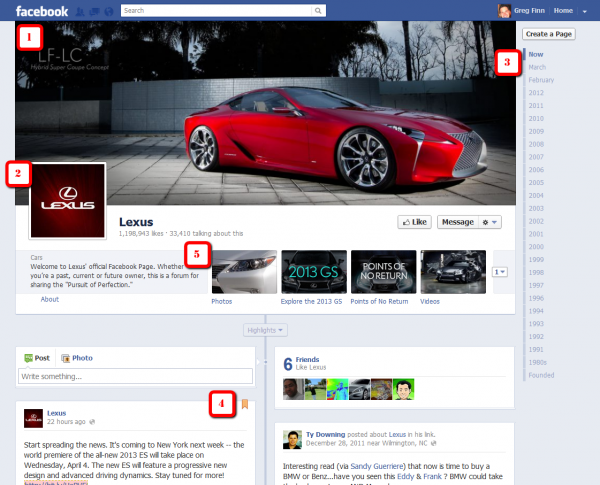The image size is (600, 485).
Task: Click the first friend photo in Friends box
Action: [x=293, y=389]
